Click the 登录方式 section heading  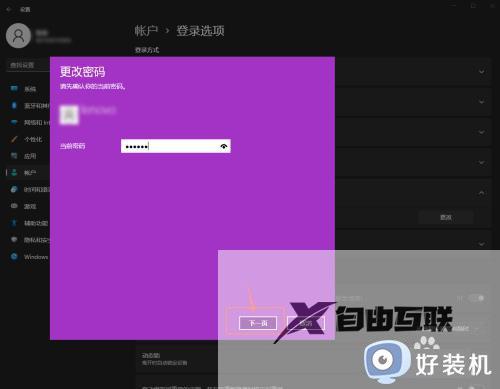pos(147,50)
